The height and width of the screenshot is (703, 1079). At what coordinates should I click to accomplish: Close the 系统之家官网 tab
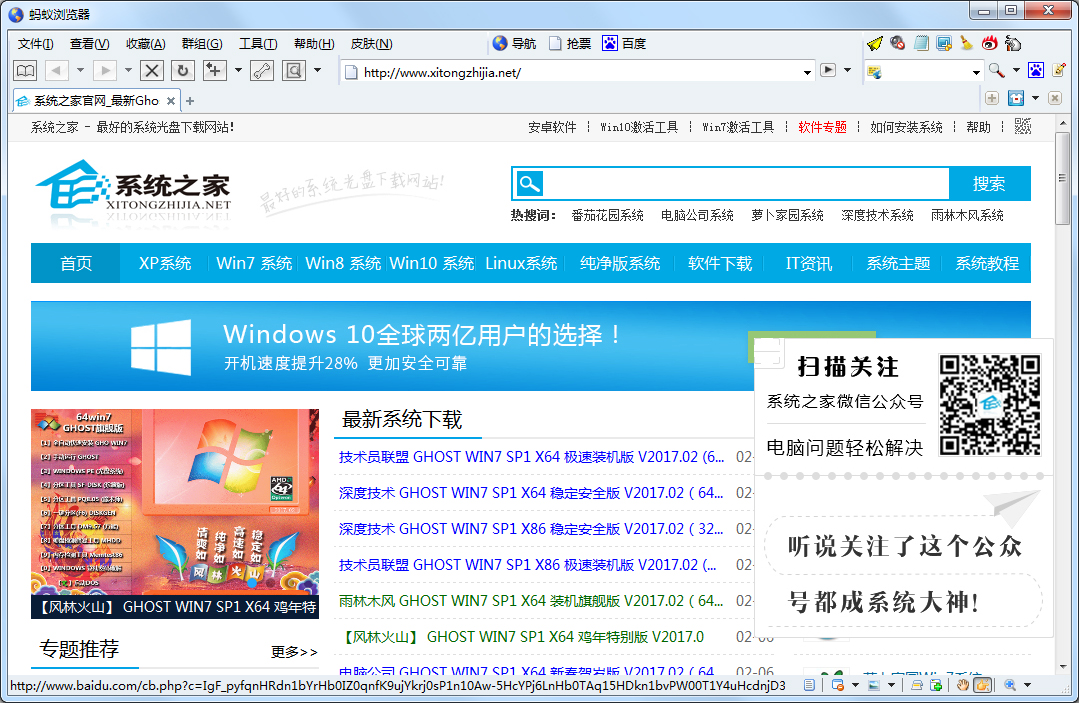[x=171, y=101]
